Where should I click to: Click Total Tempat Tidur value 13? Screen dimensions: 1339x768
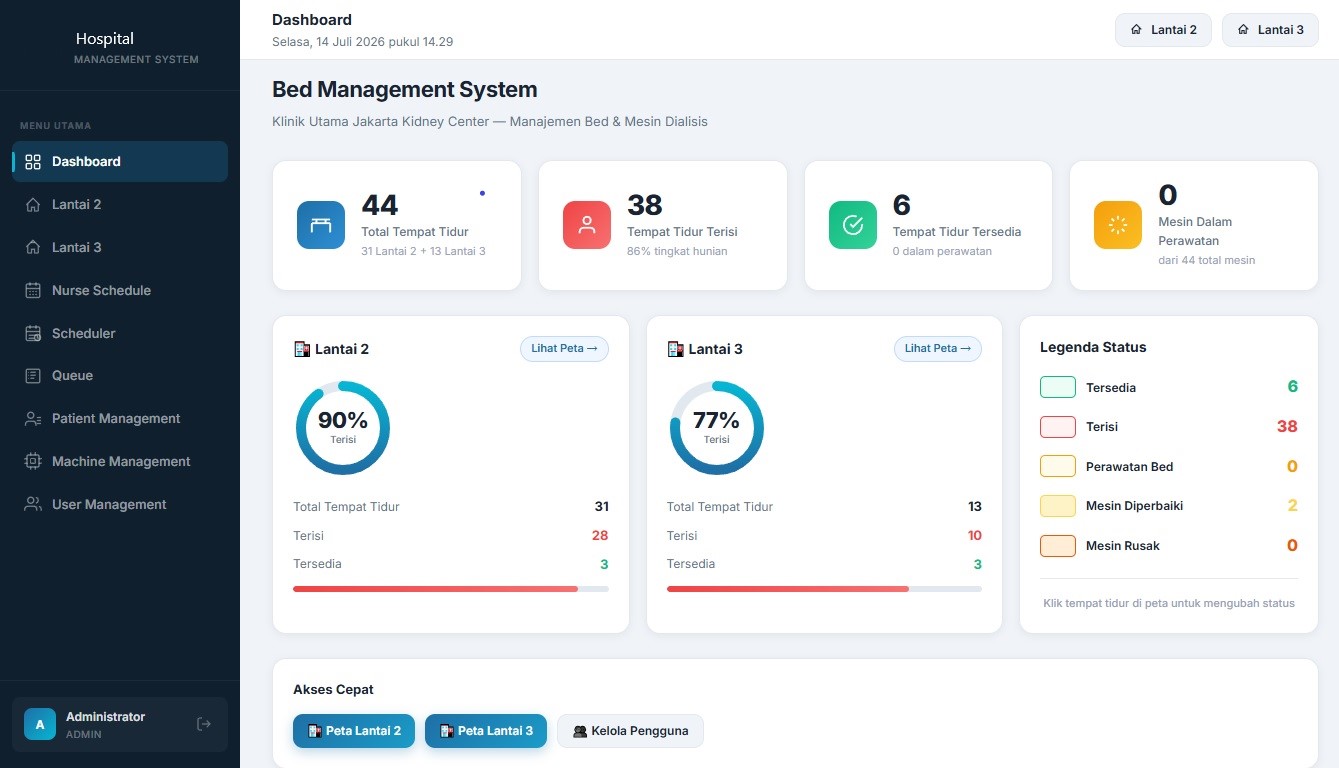click(x=975, y=507)
